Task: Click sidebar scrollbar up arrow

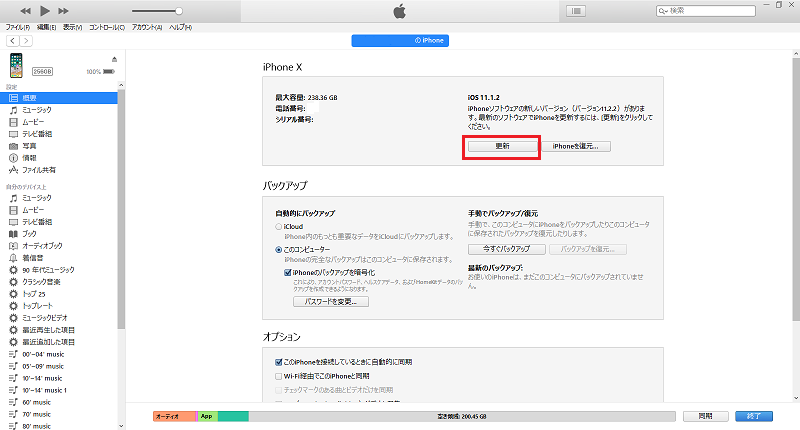Action: [x=121, y=85]
